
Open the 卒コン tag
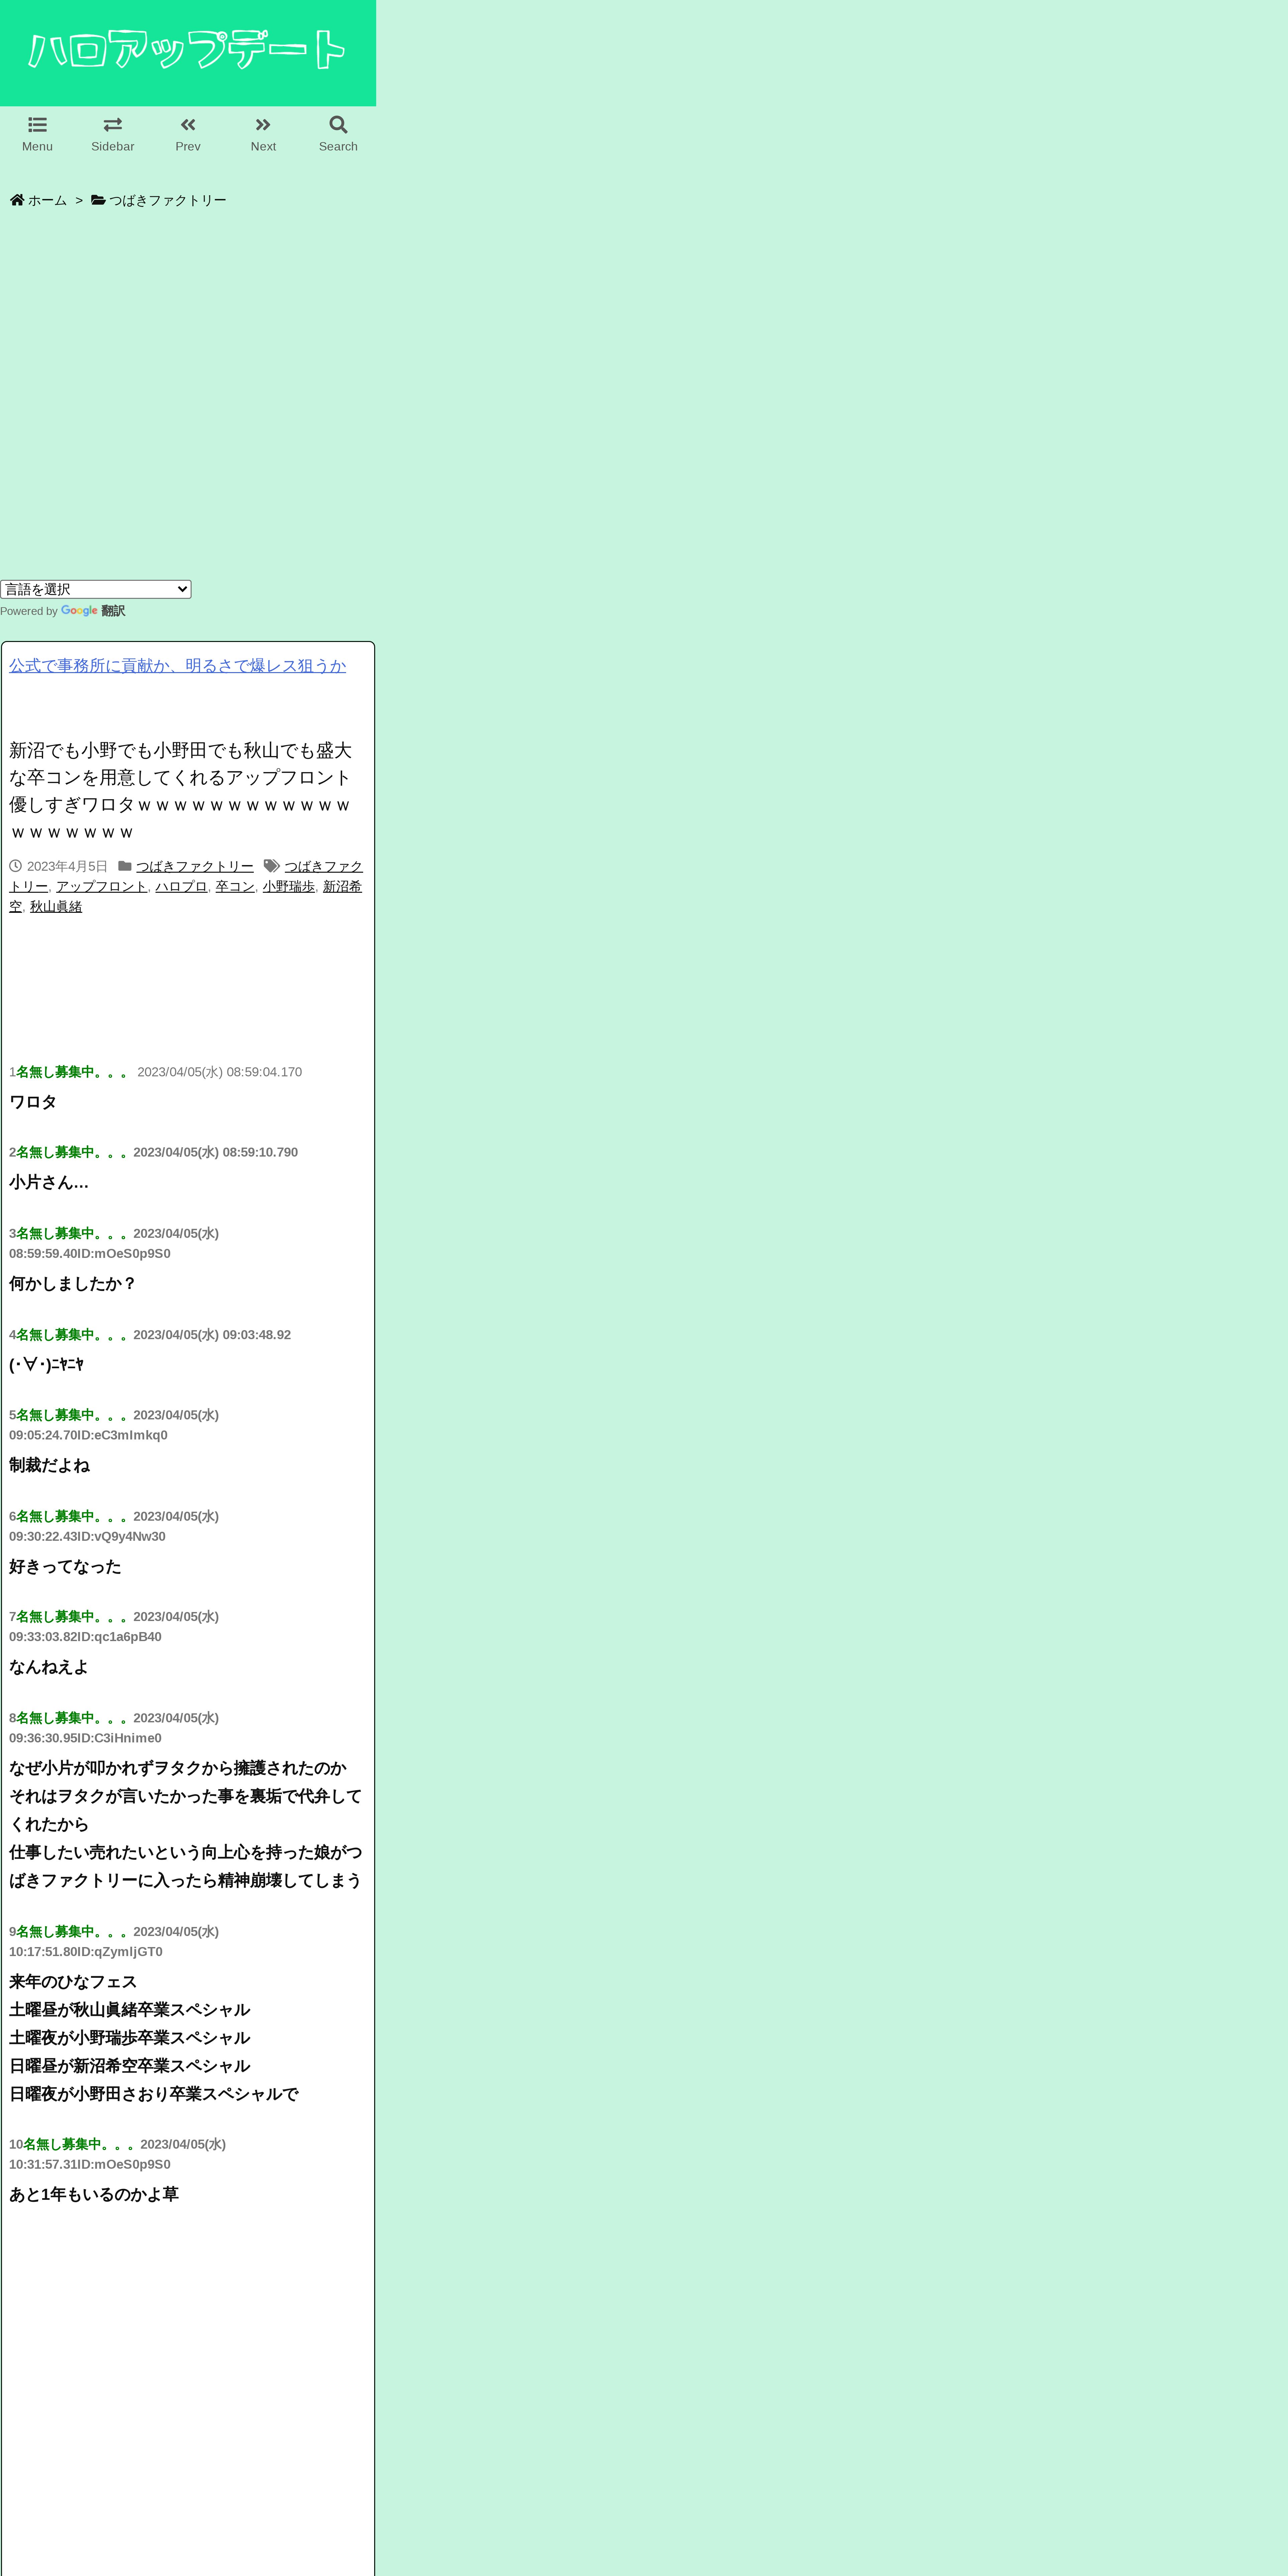pos(235,886)
